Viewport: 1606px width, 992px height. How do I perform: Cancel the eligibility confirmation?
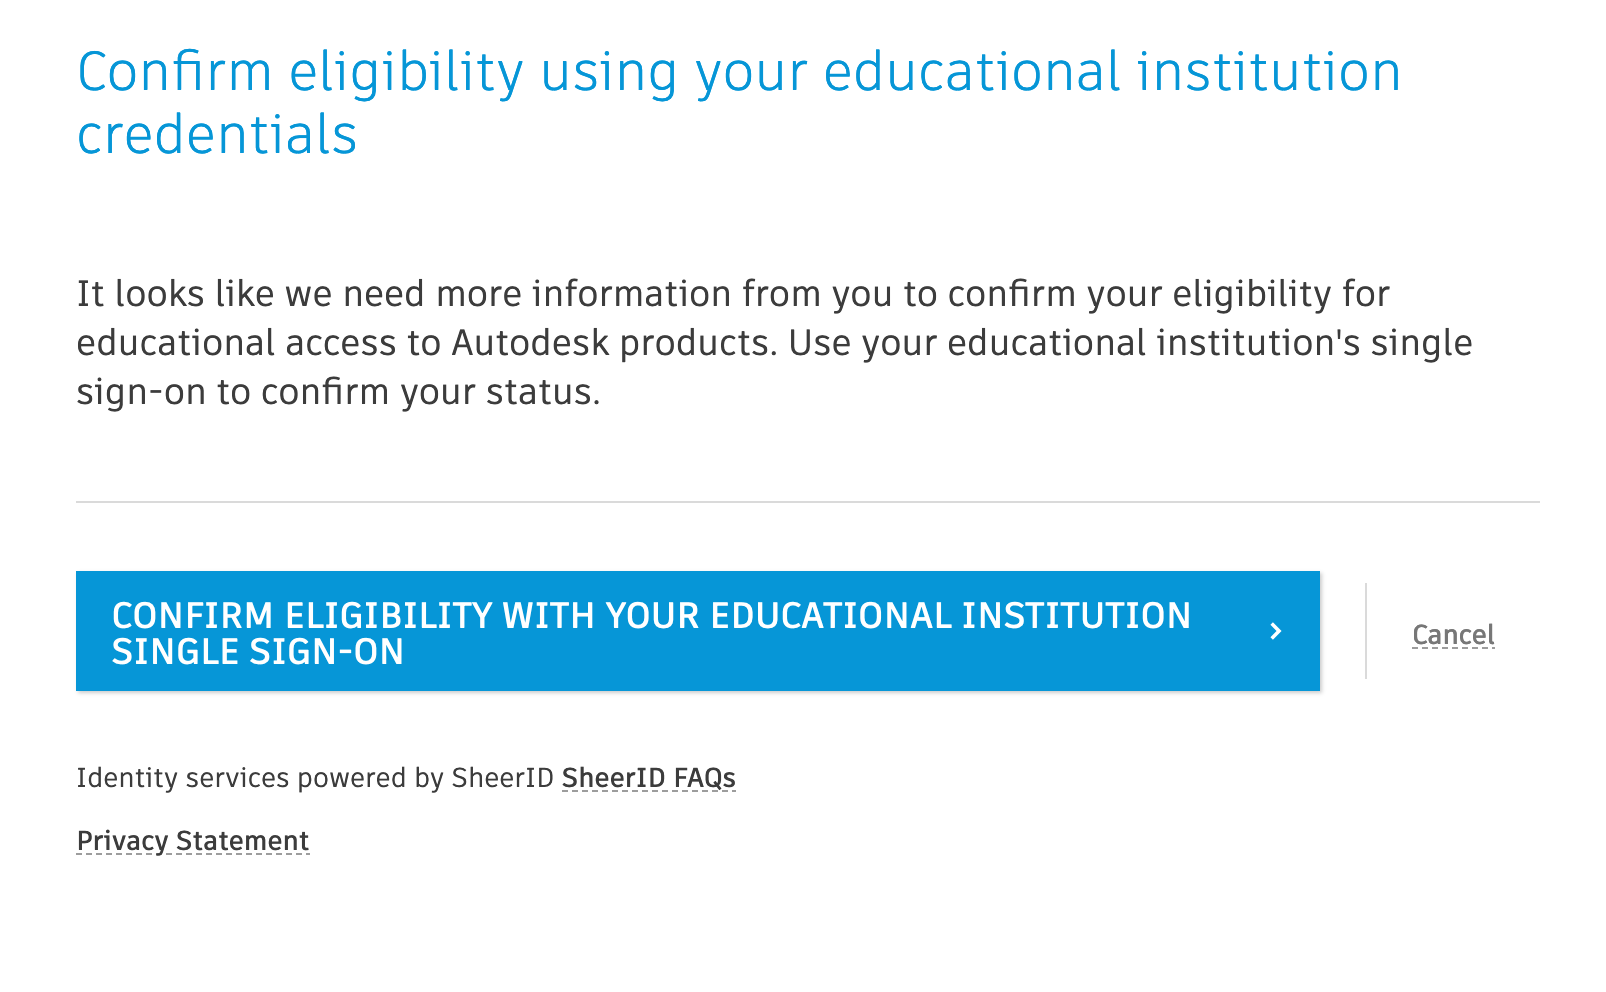(1452, 635)
